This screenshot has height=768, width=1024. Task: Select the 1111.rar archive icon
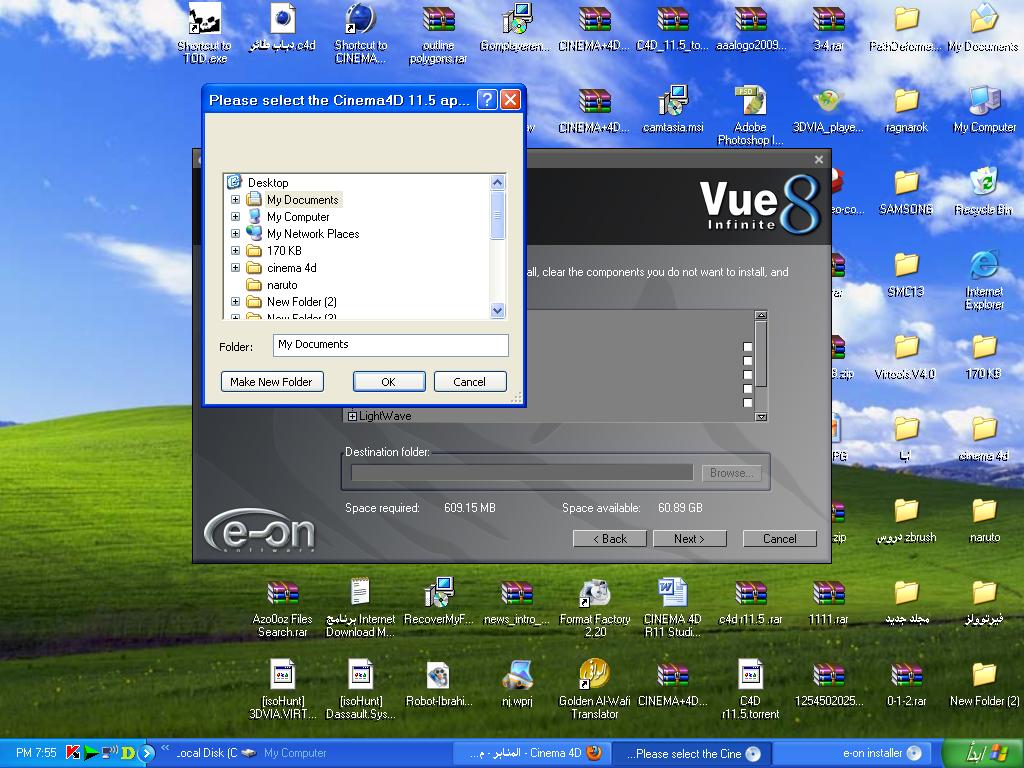click(x=828, y=601)
